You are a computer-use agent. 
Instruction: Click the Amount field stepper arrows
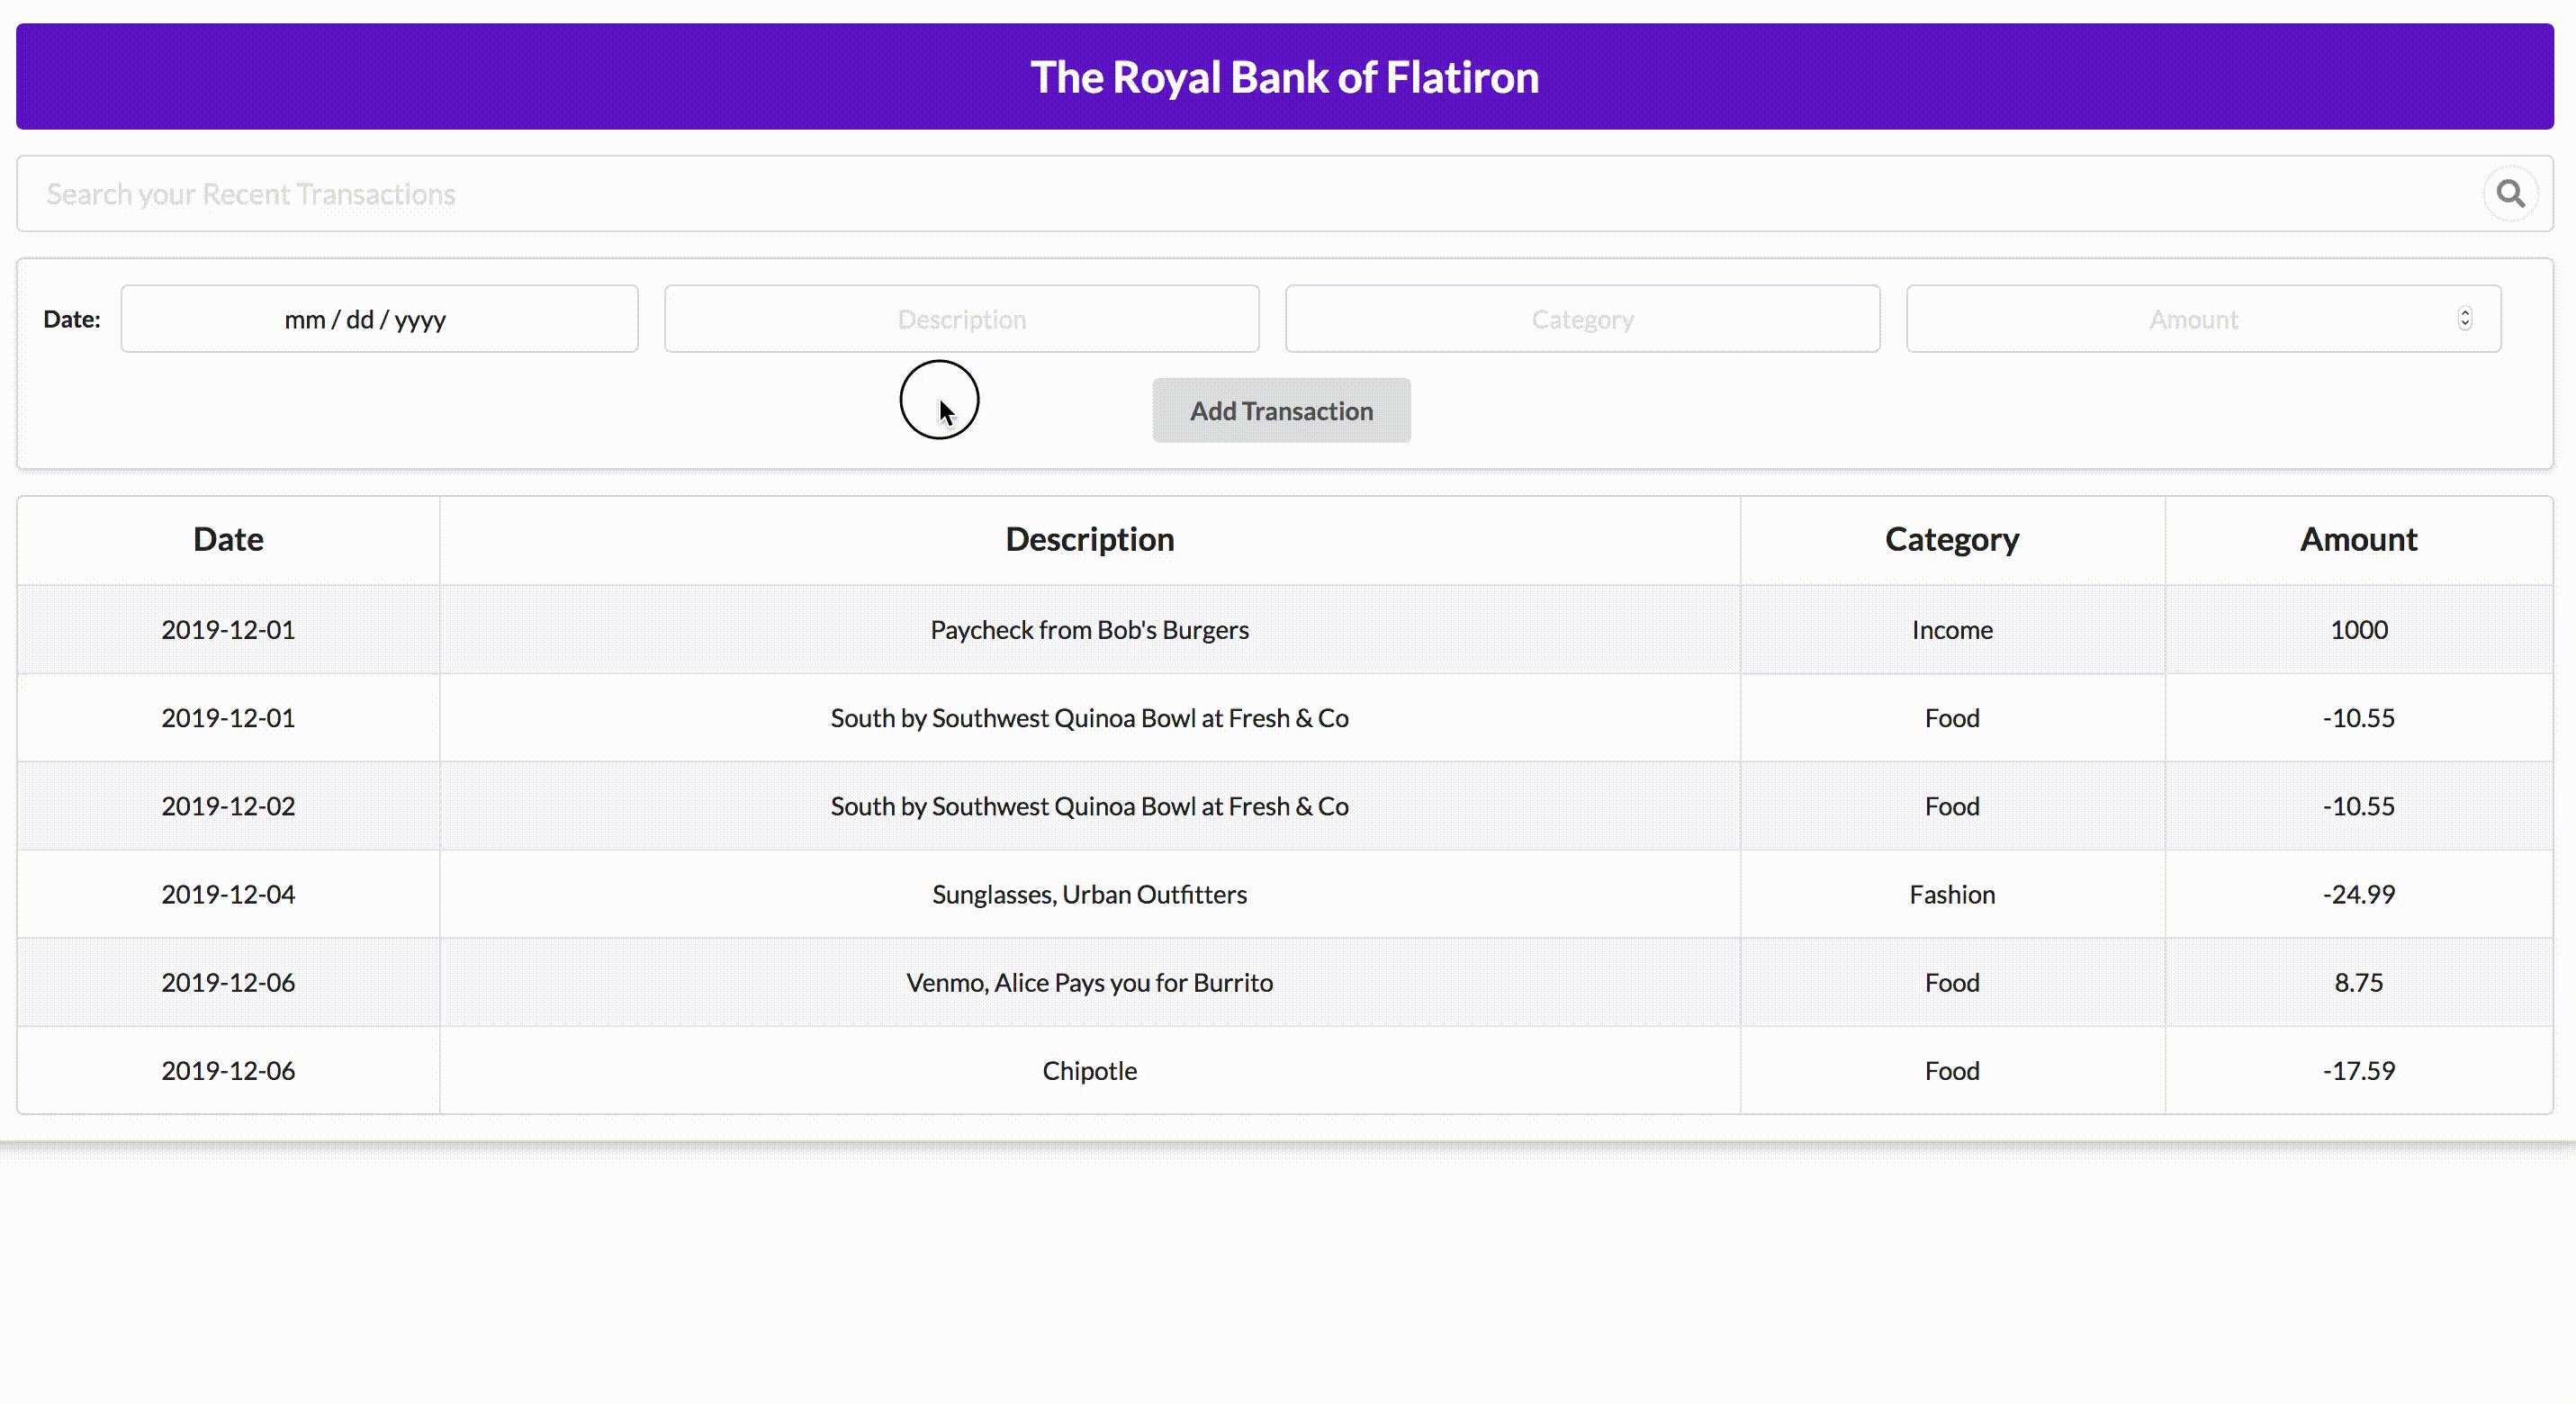(2464, 319)
